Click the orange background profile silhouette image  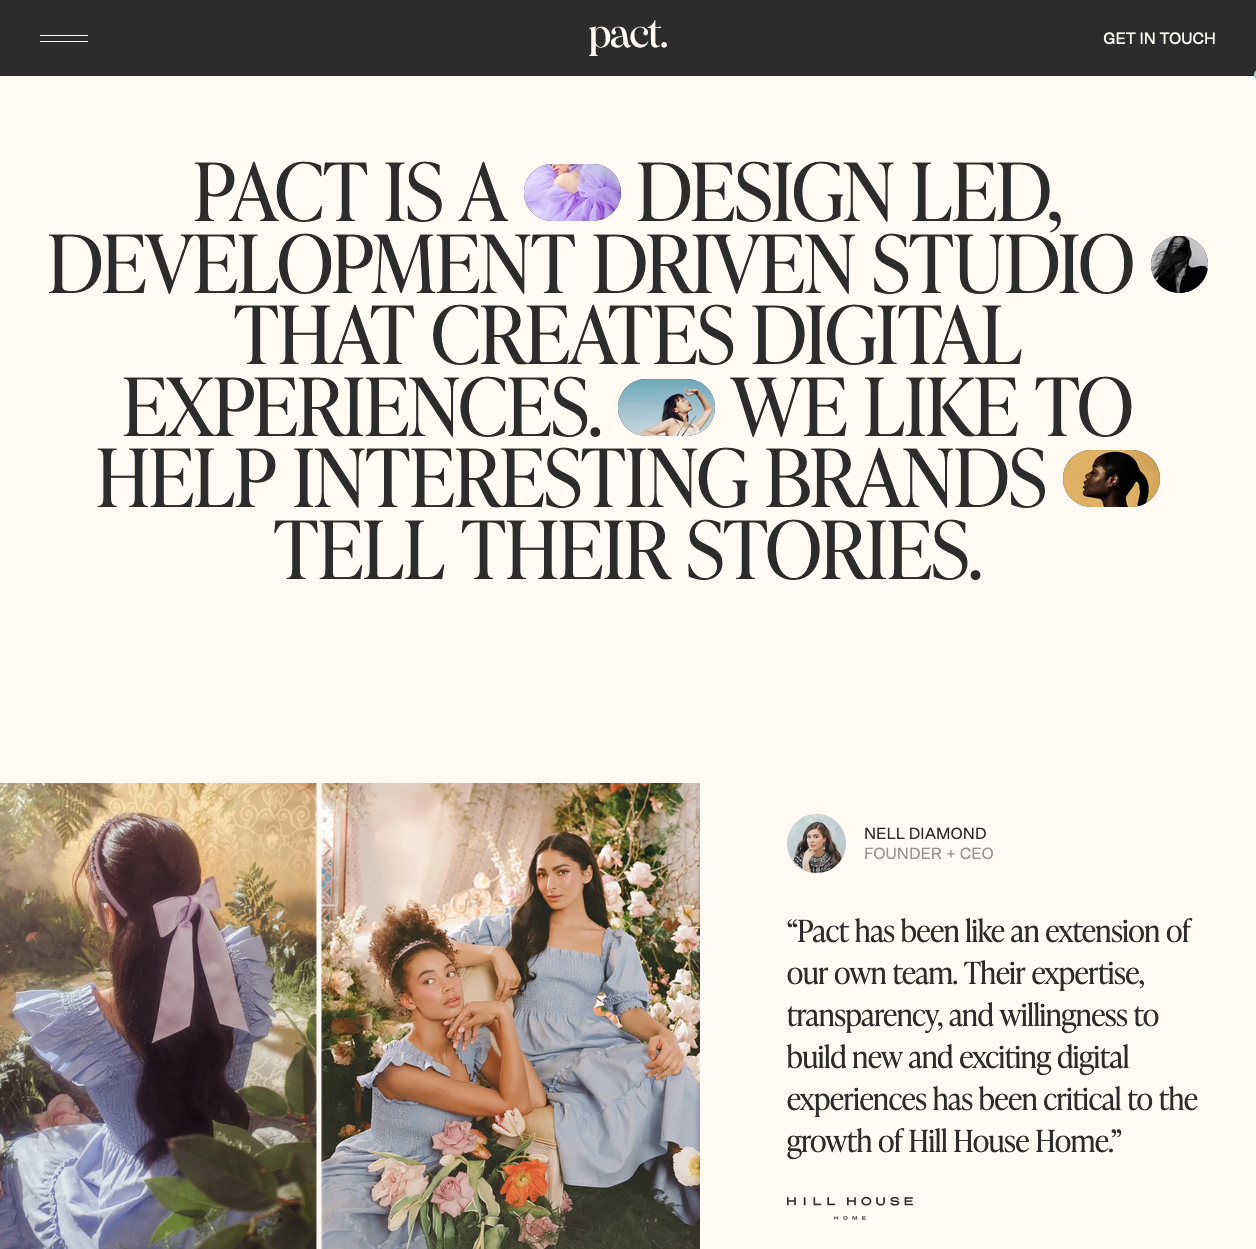pos(1111,479)
